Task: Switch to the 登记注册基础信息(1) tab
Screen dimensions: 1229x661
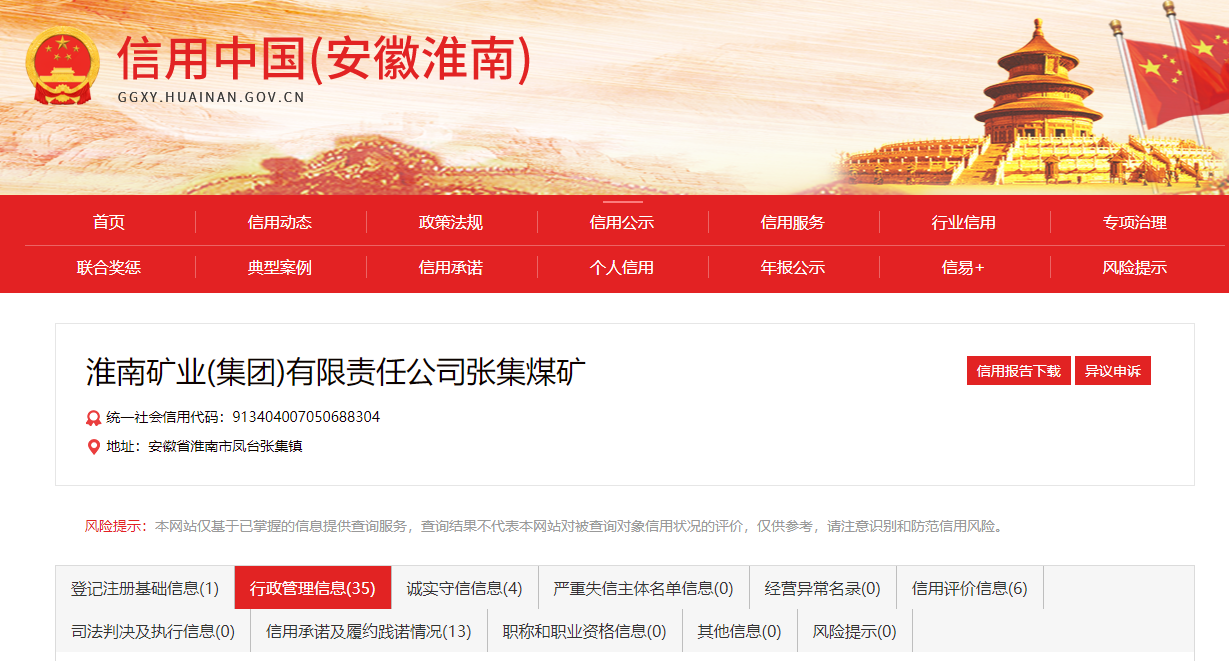Action: 145,588
